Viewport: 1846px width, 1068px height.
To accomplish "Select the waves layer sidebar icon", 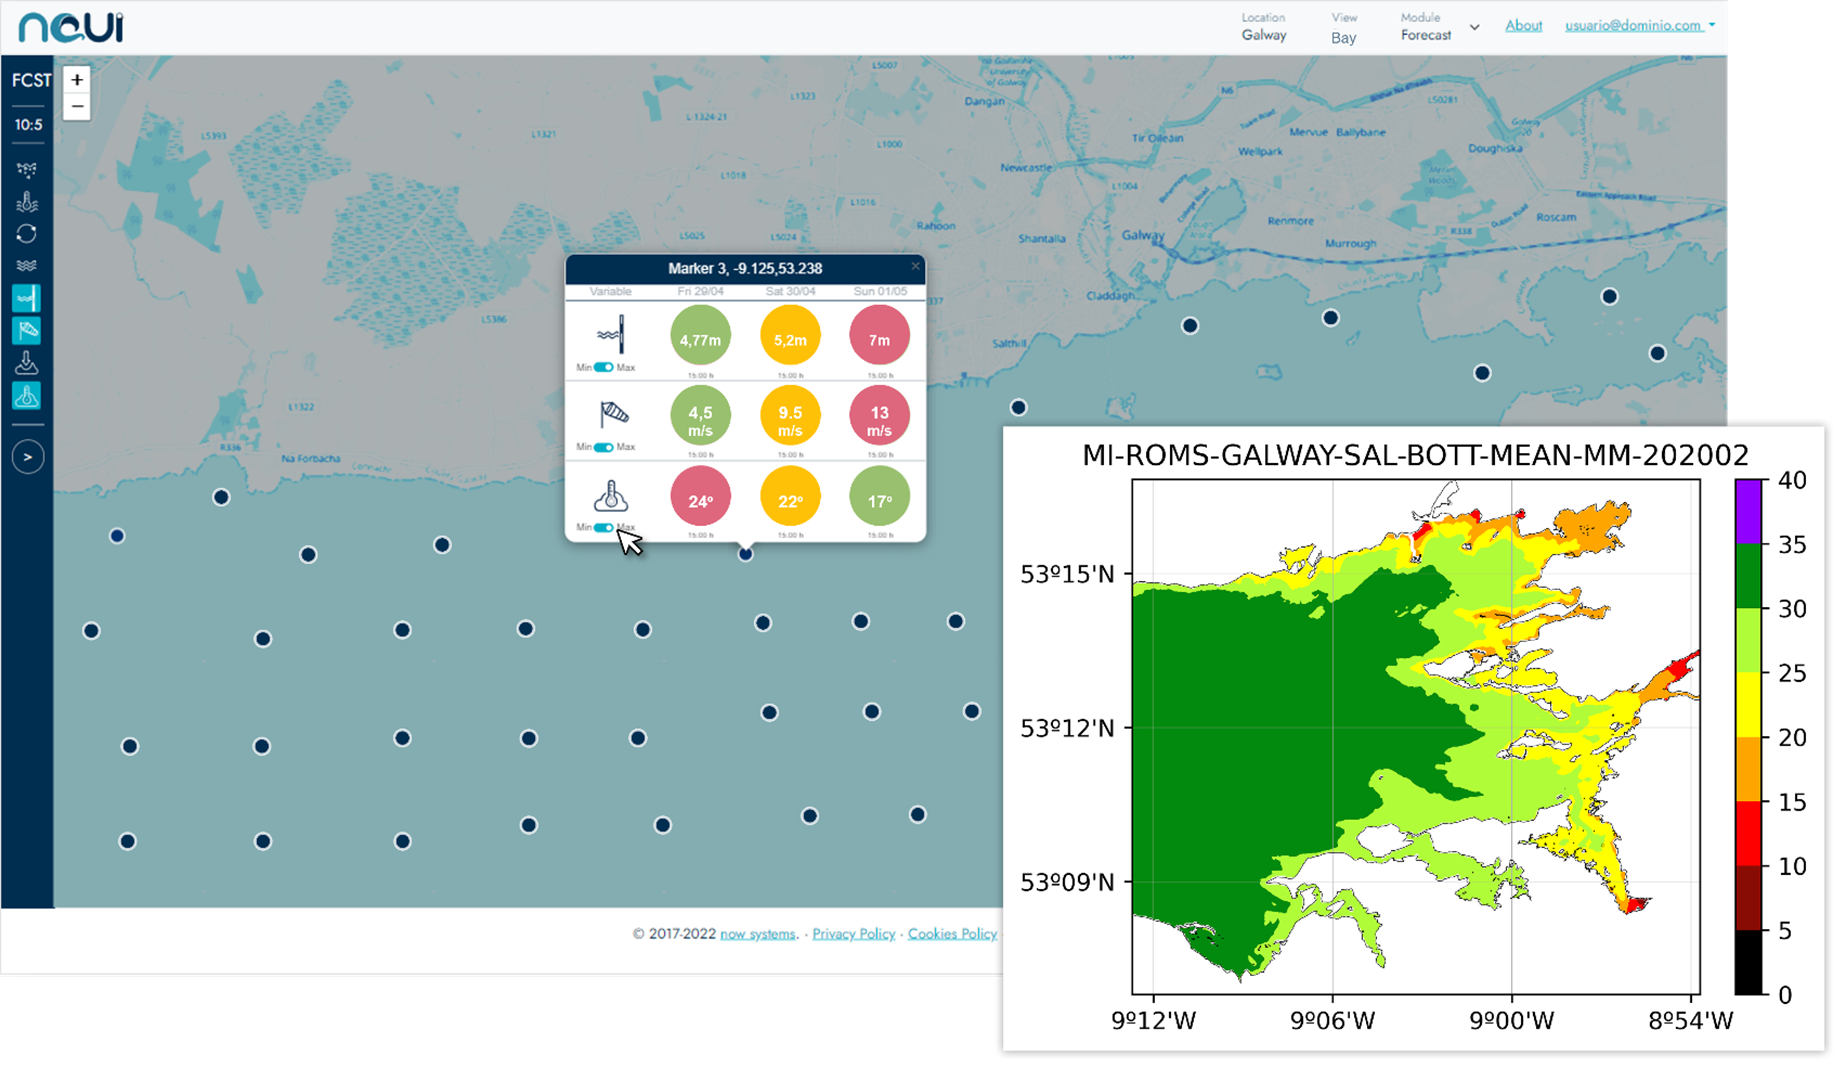I will (x=27, y=266).
